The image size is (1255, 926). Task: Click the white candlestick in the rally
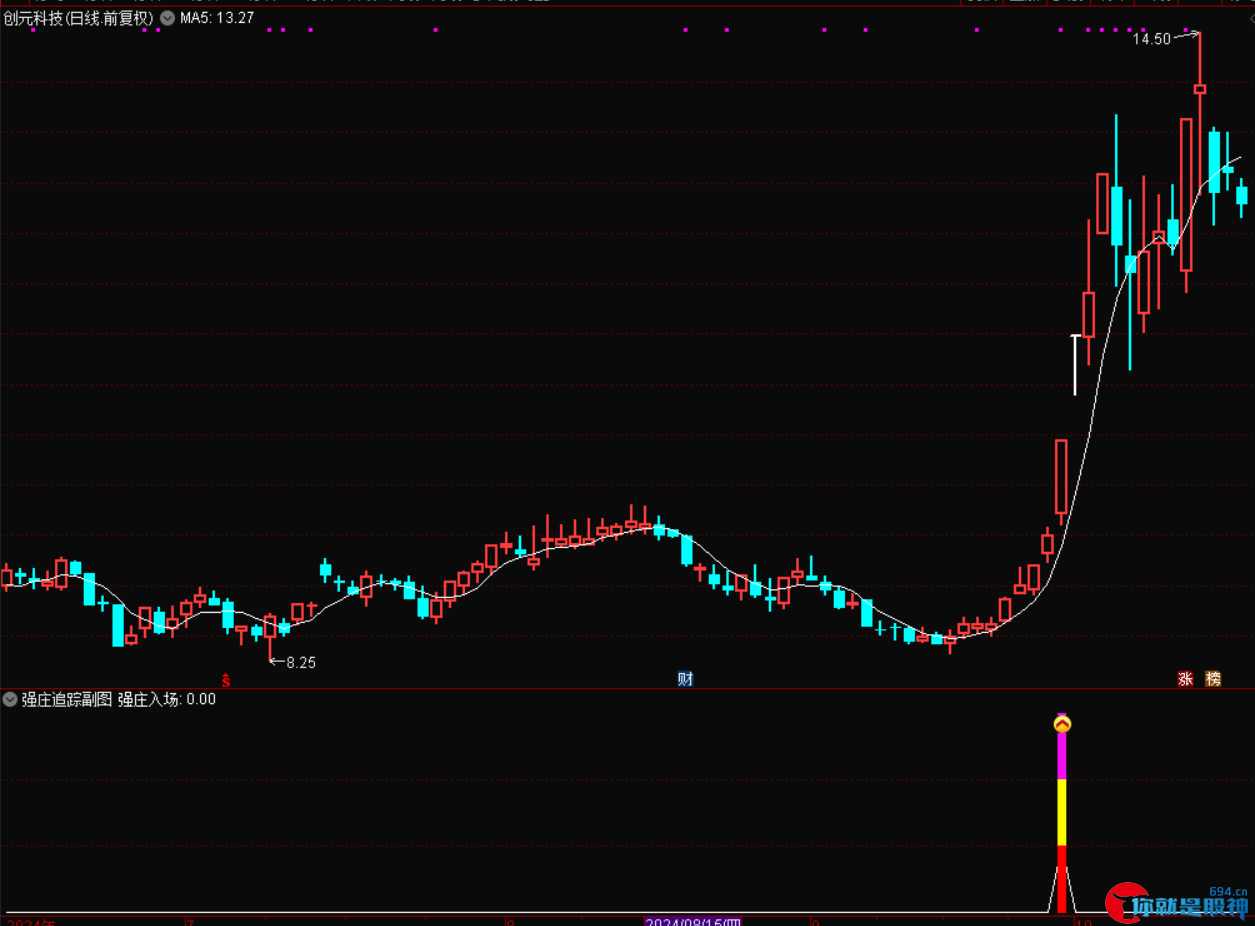pos(1076,364)
